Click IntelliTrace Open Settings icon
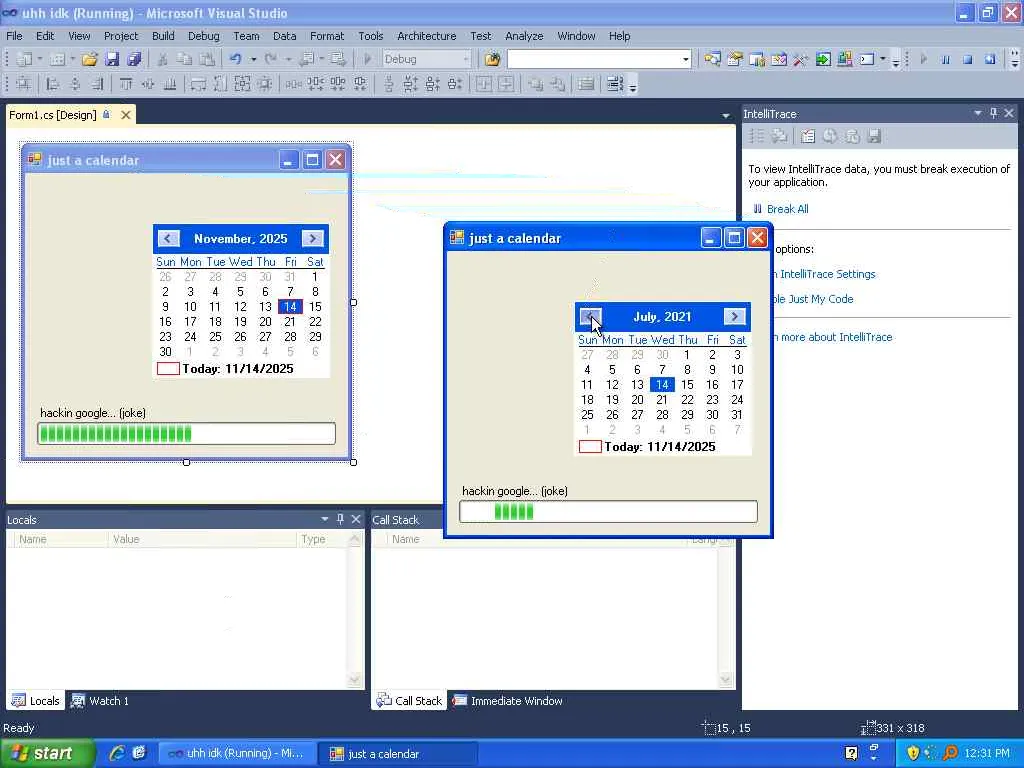 pos(808,136)
